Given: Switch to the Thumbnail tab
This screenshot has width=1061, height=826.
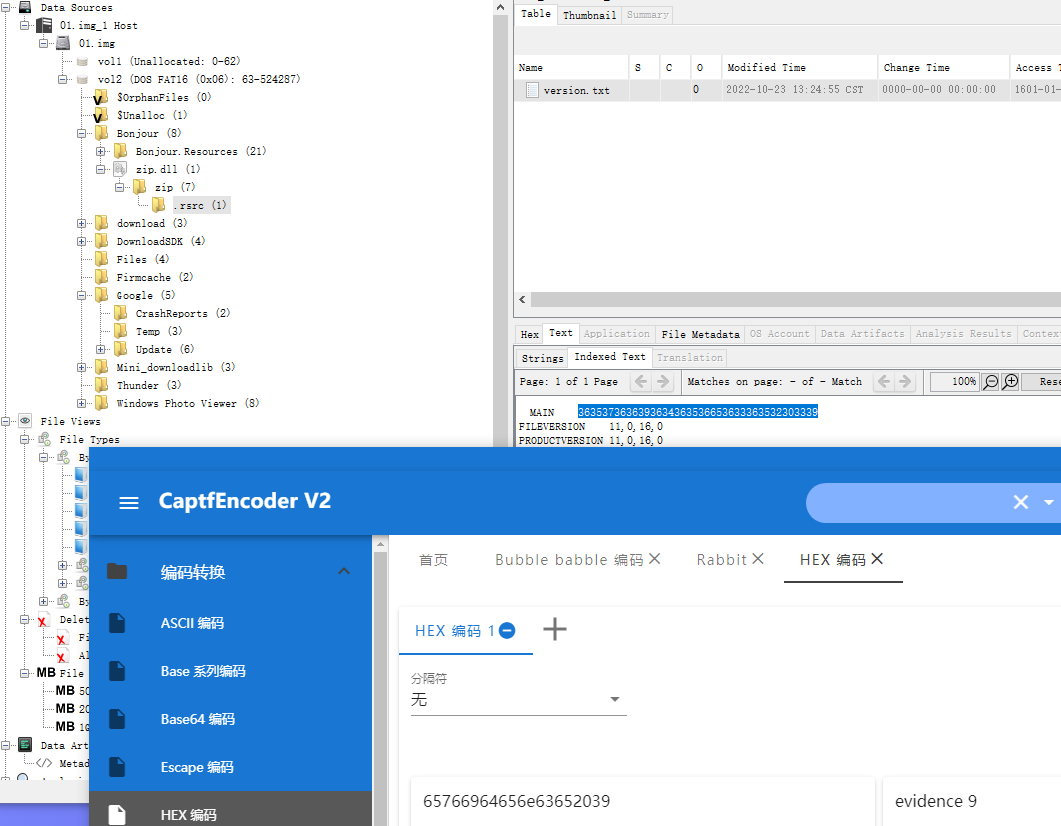Looking at the screenshot, I should [589, 15].
